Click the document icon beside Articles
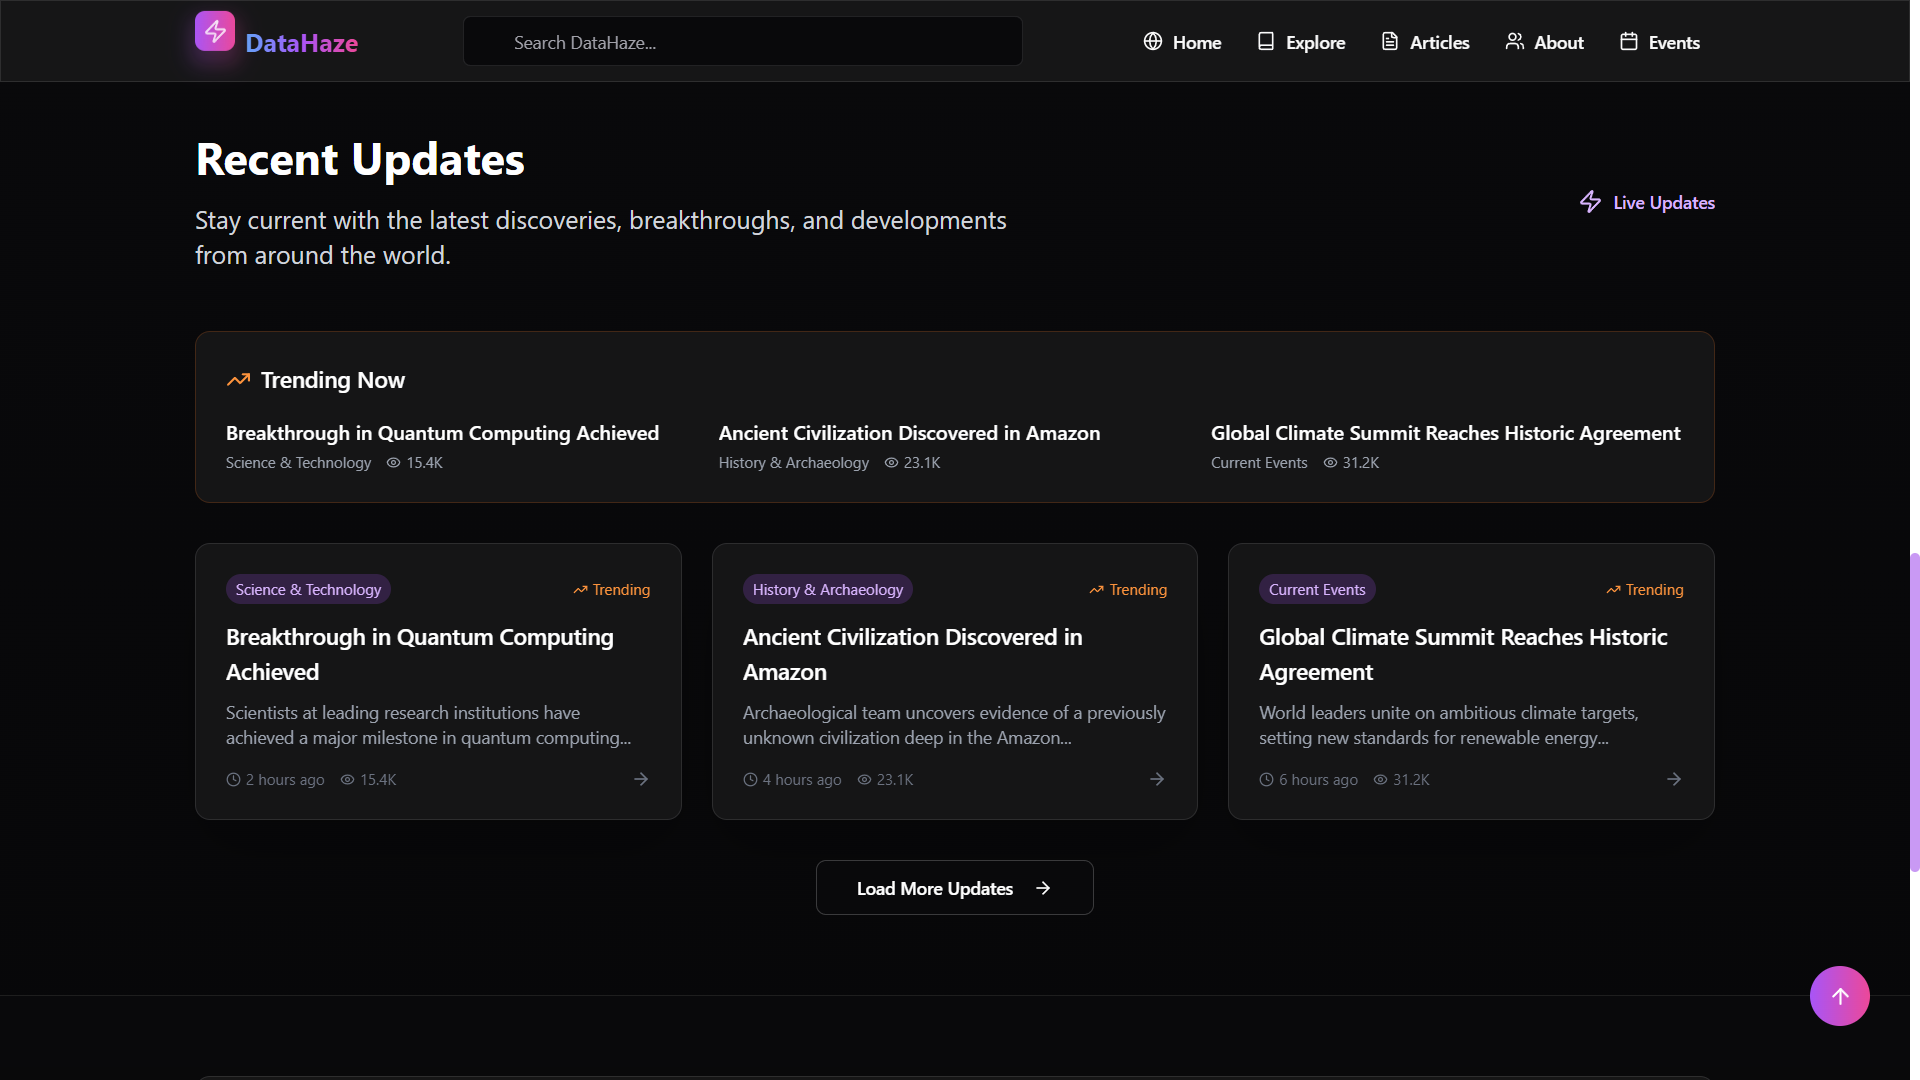 click(1390, 42)
